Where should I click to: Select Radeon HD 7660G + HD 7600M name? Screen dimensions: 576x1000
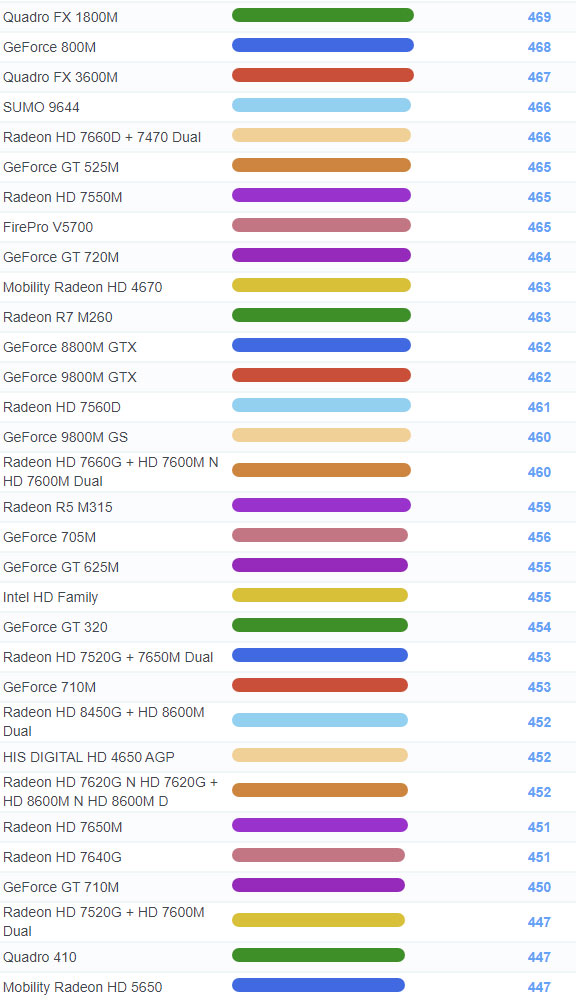[x=111, y=471]
